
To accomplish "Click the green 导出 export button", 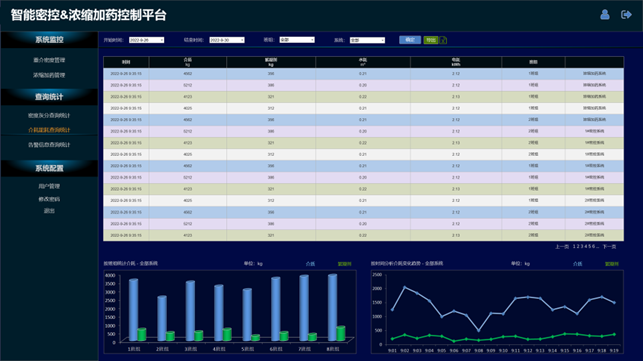I will [x=431, y=40].
